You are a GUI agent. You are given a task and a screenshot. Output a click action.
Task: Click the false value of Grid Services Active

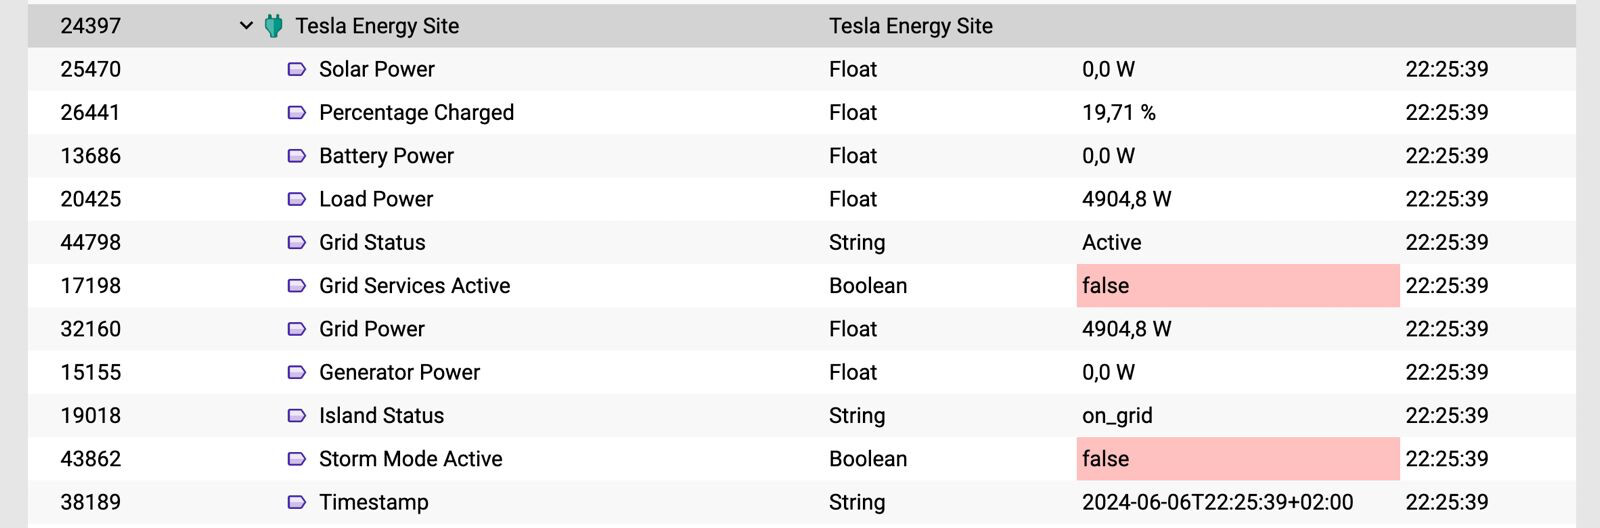(1238, 286)
